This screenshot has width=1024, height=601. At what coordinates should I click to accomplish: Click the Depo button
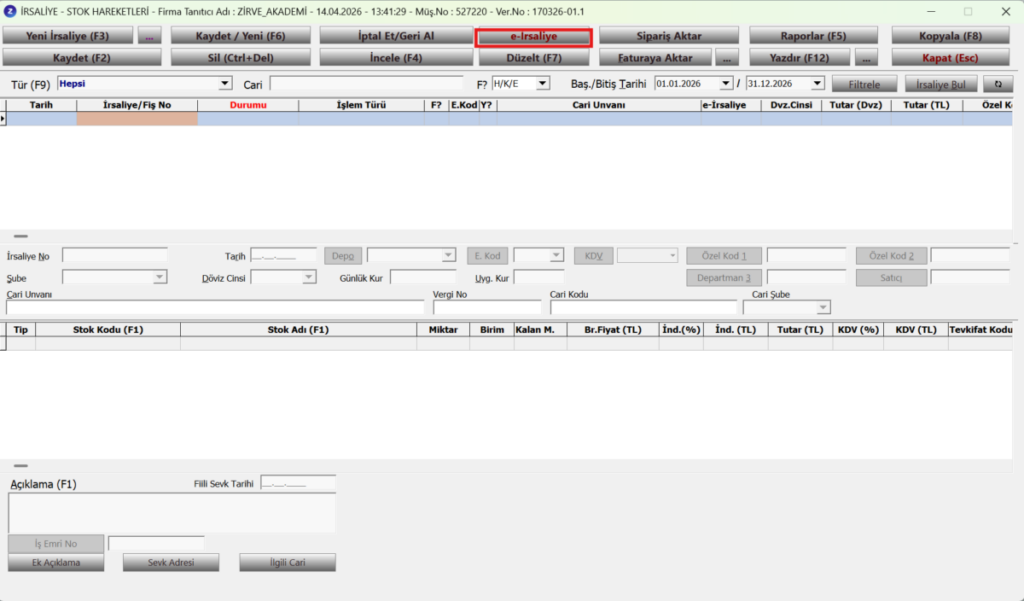pyautogui.click(x=343, y=256)
